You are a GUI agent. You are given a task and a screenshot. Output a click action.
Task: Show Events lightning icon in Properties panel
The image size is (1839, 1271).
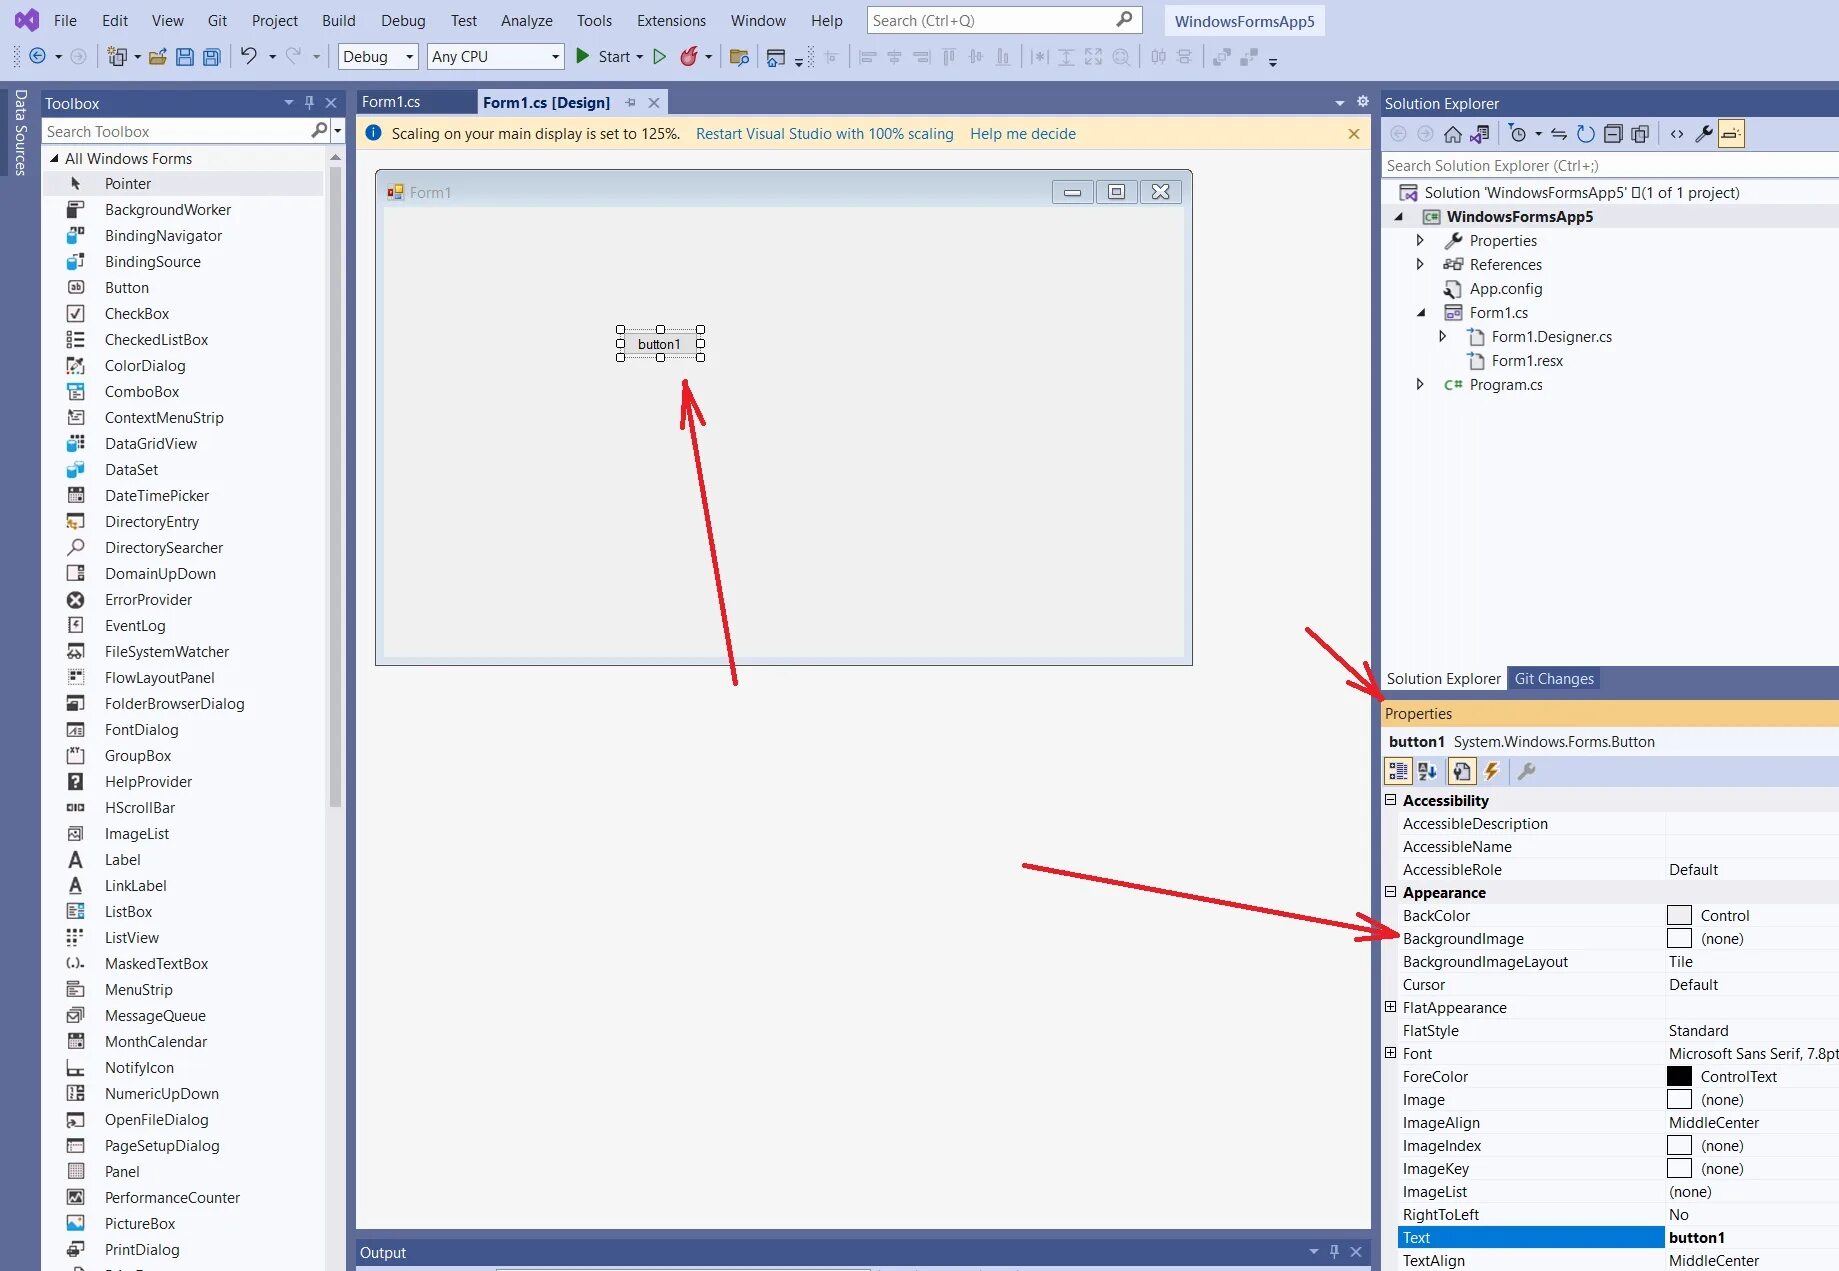1492,771
